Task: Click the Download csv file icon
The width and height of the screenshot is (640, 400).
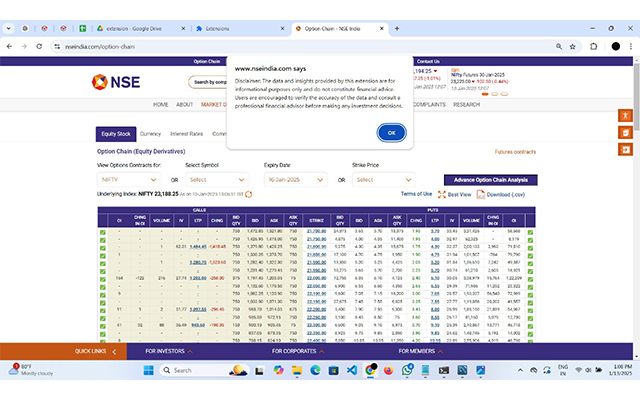Action: coord(481,195)
